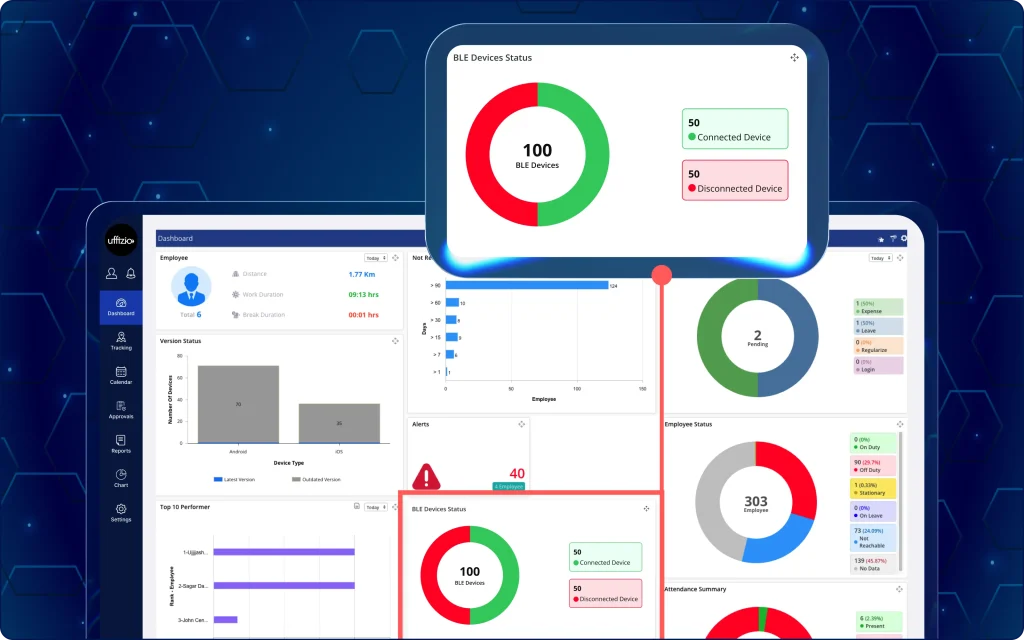
Task: Click the move icon on Top 10 Performer
Action: tap(395, 507)
